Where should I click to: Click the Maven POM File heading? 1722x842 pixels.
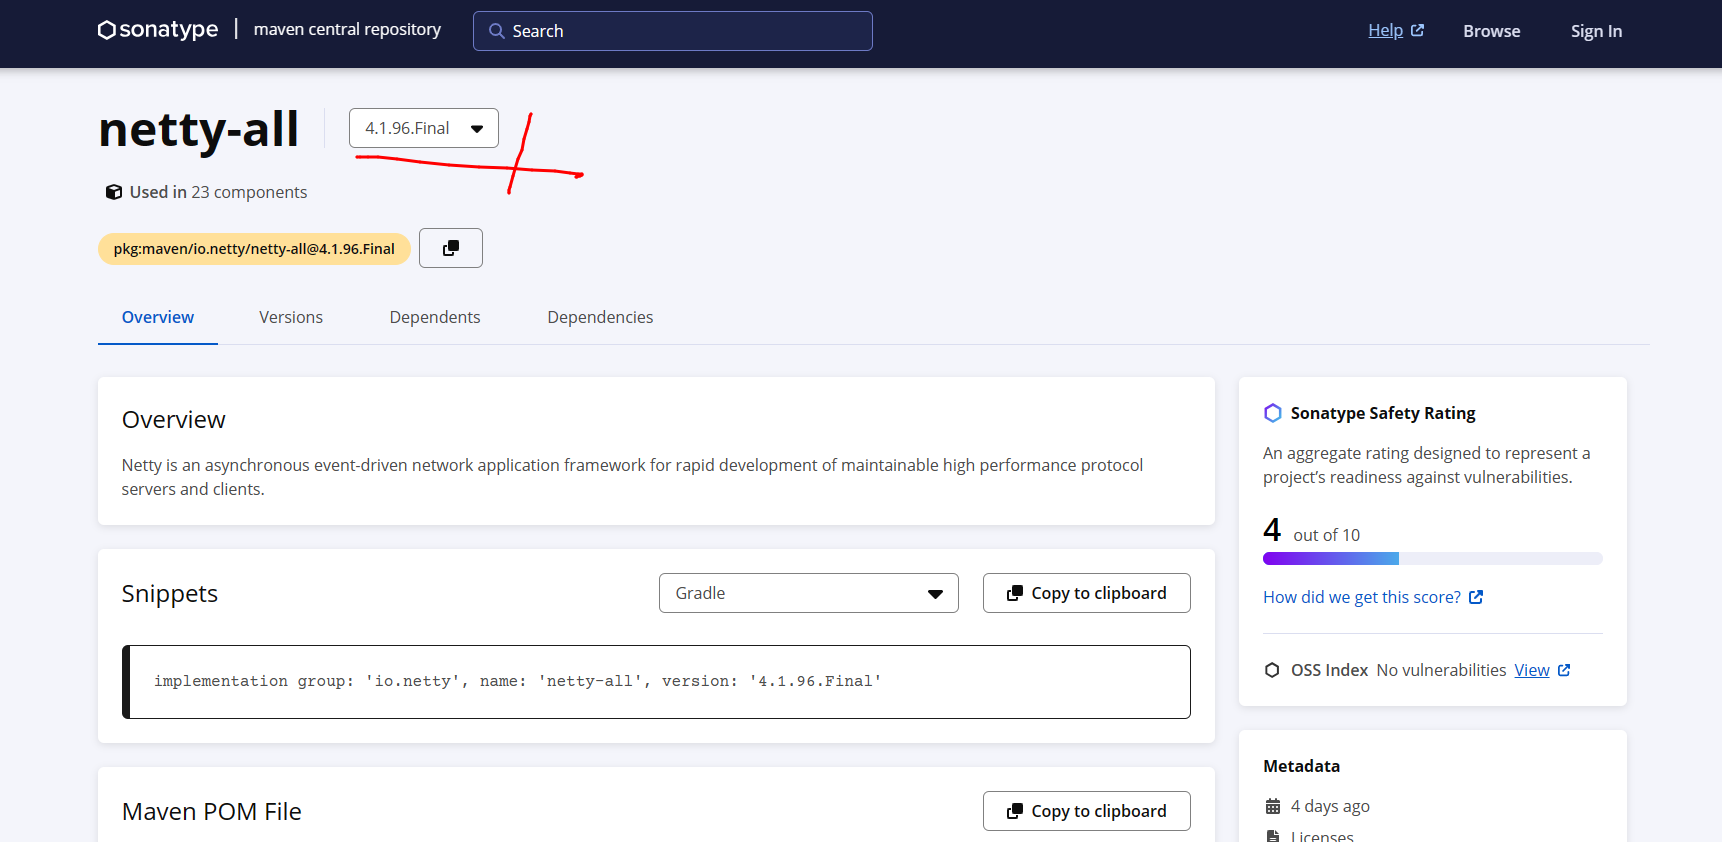point(212,812)
